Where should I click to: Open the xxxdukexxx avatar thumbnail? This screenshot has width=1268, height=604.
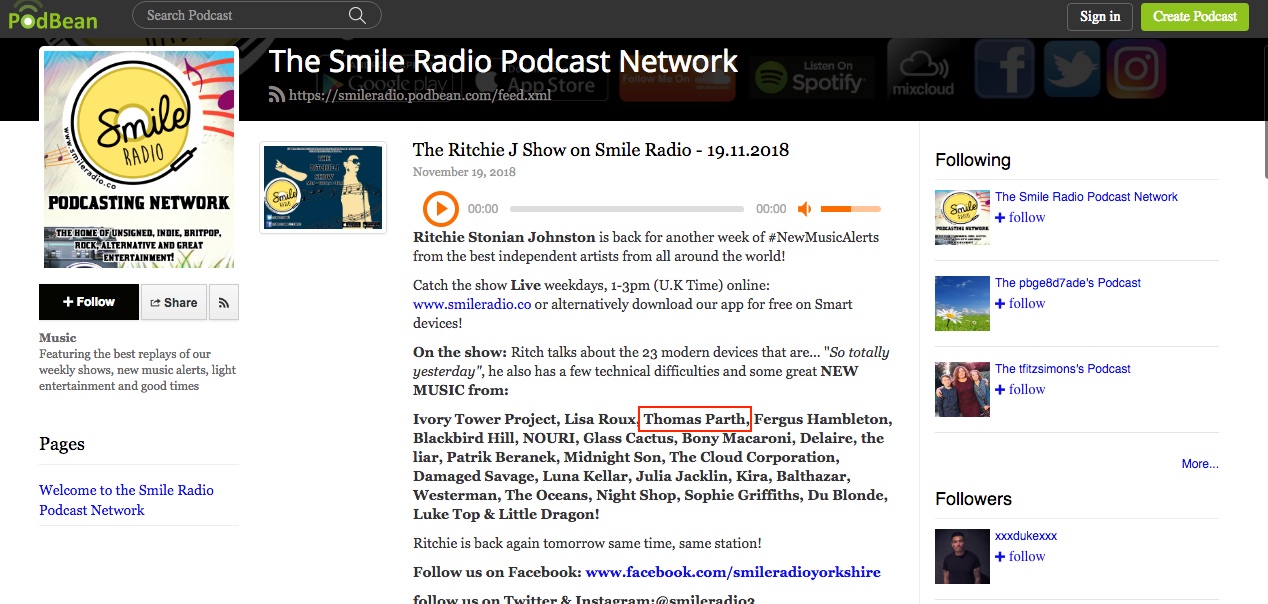point(962,556)
